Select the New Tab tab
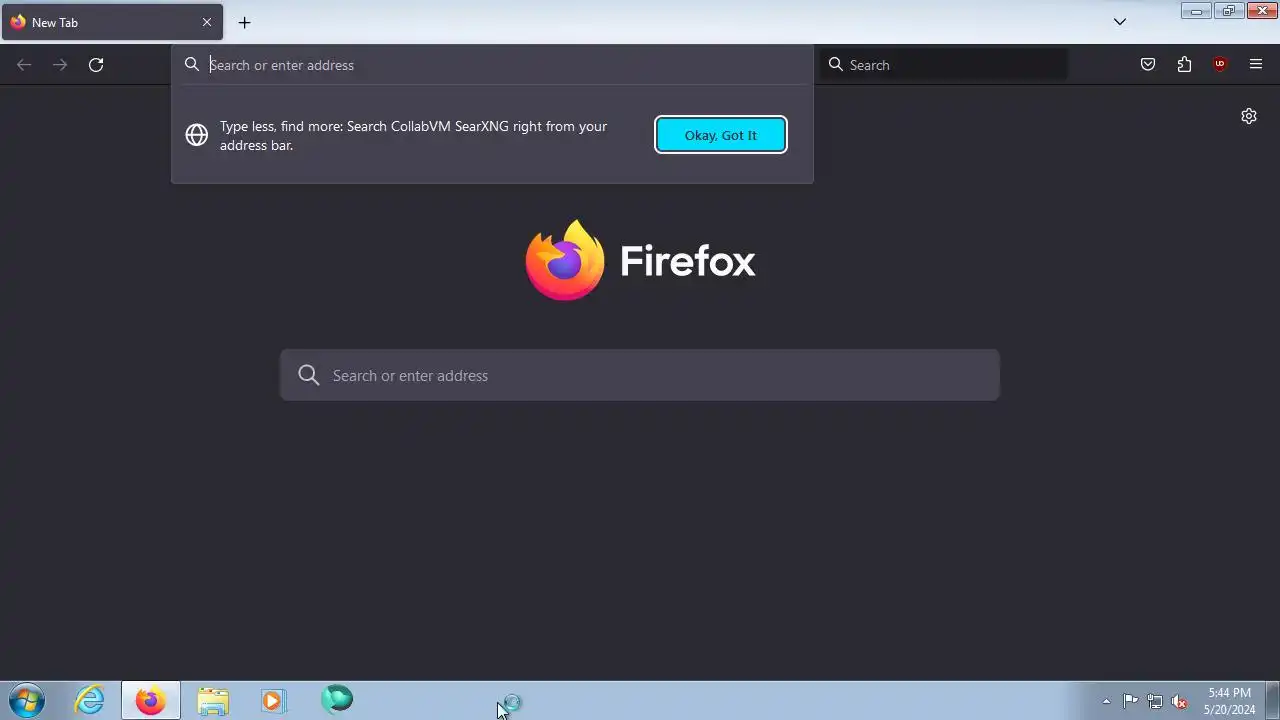The image size is (1280, 720). pos(112,22)
